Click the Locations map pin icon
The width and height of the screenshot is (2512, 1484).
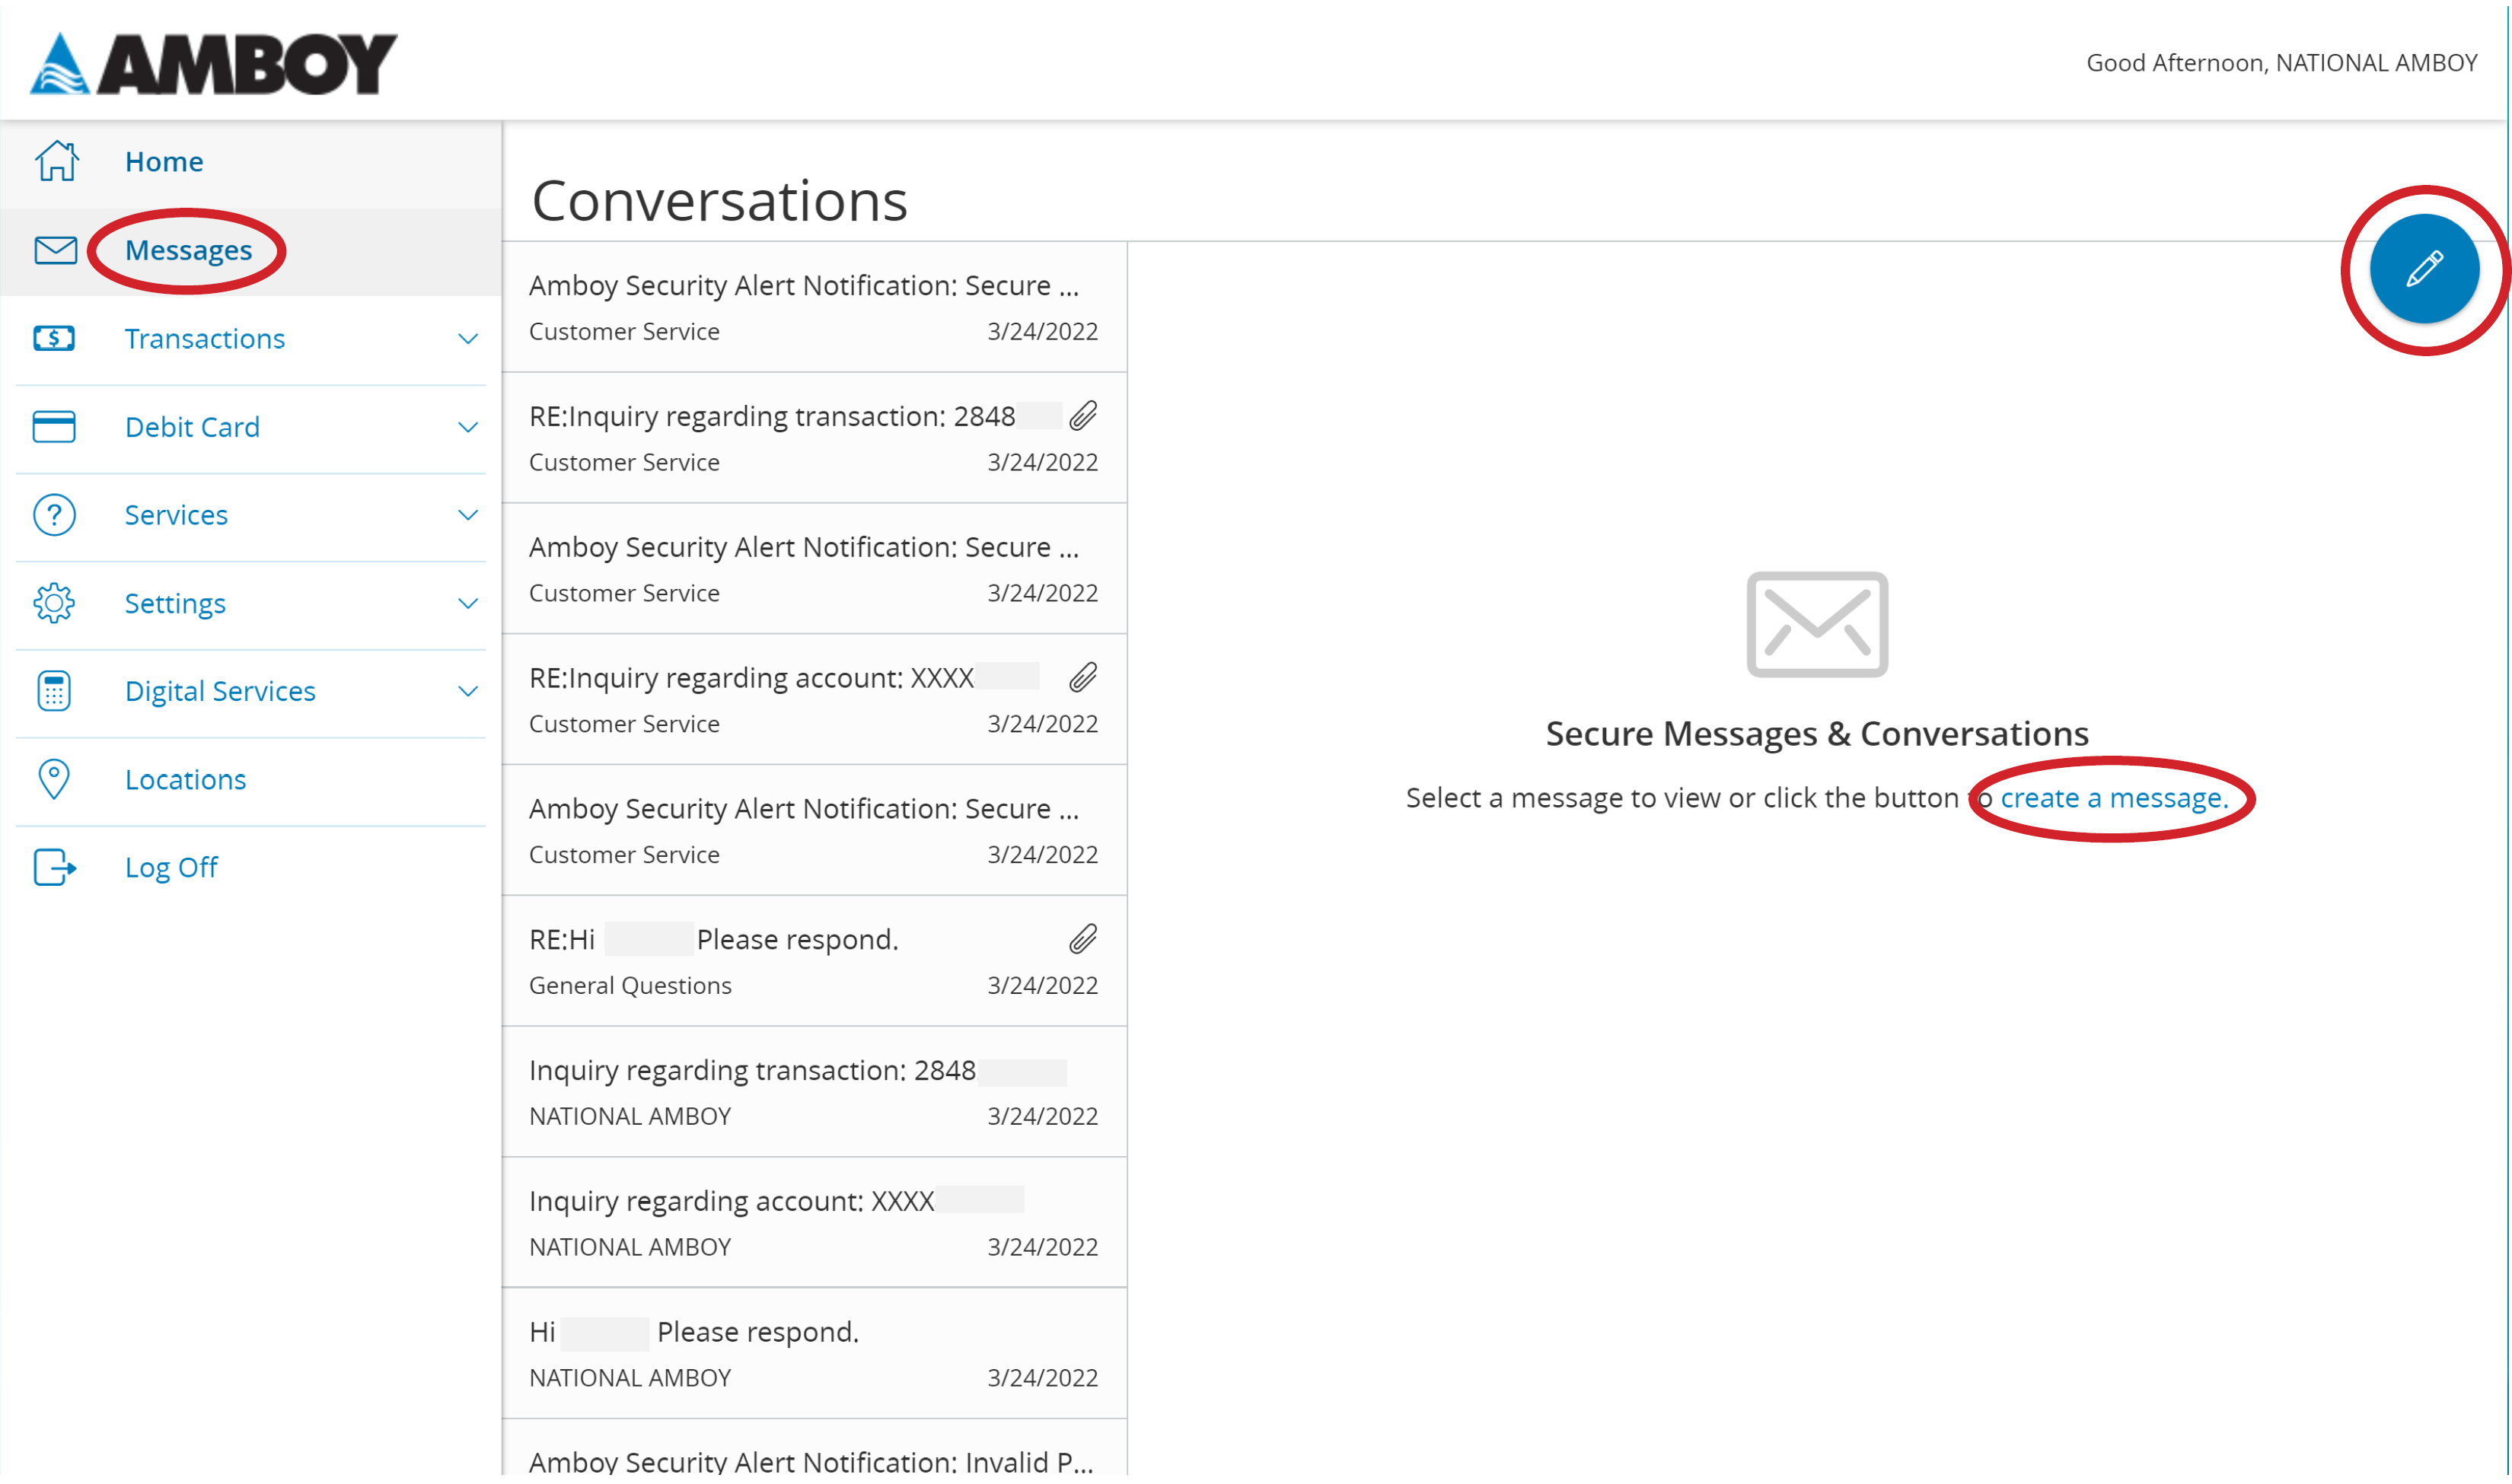coord(55,779)
